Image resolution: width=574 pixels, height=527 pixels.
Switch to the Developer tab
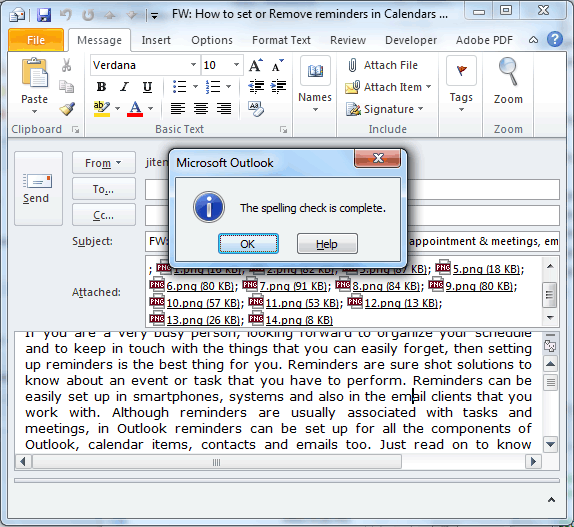pyautogui.click(x=411, y=40)
